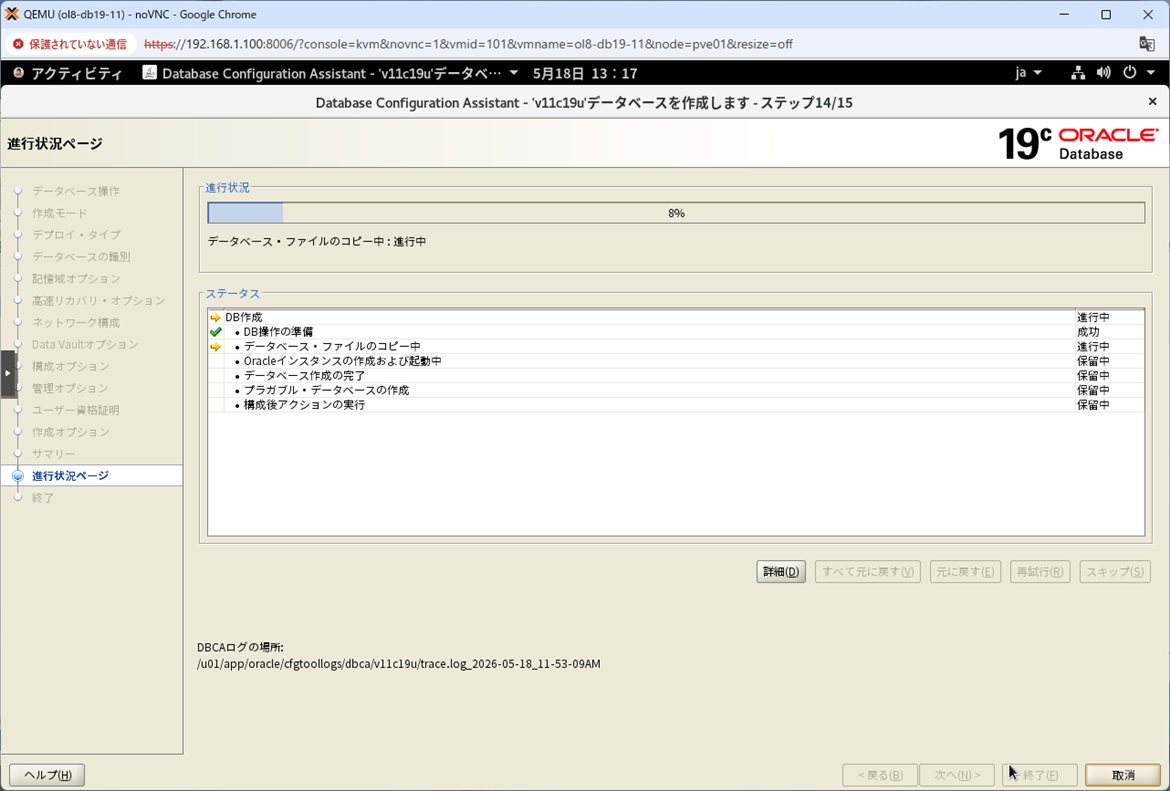This screenshot has width=1170, height=791.
Task: Click the green checkmark beside DB操作の準備
Action: pos(216,331)
